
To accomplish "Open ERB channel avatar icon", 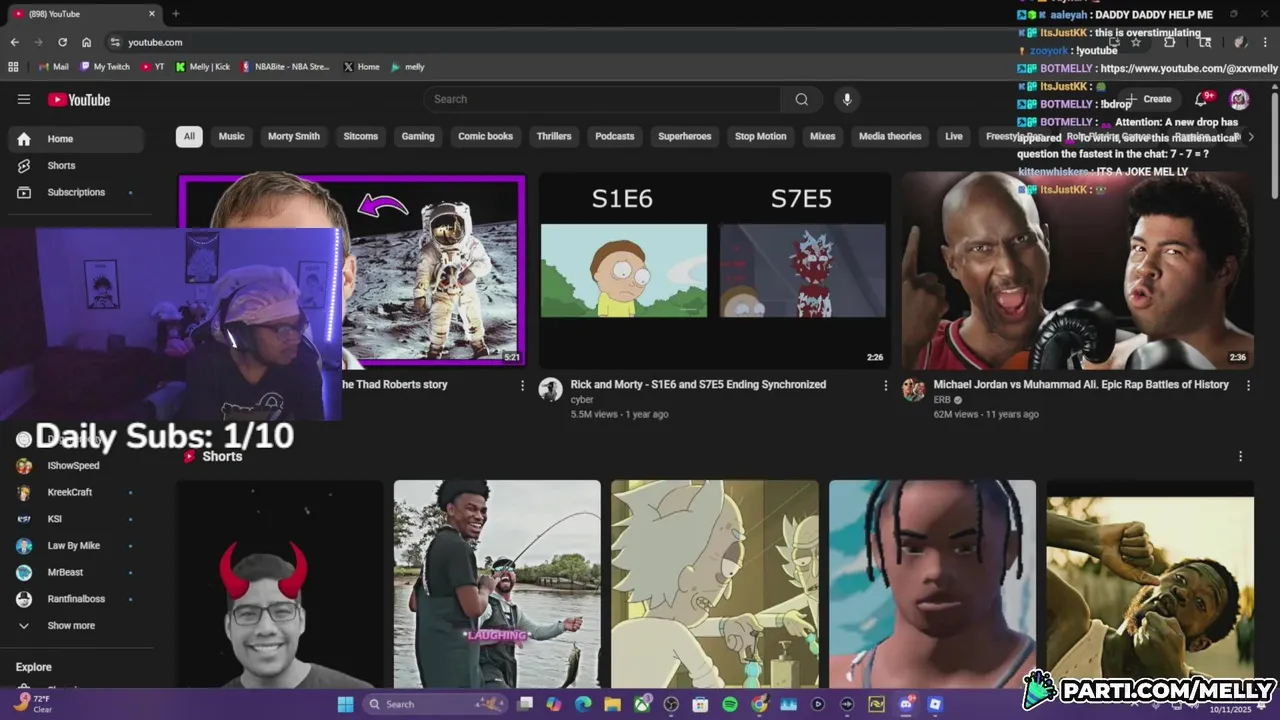I will click(913, 389).
